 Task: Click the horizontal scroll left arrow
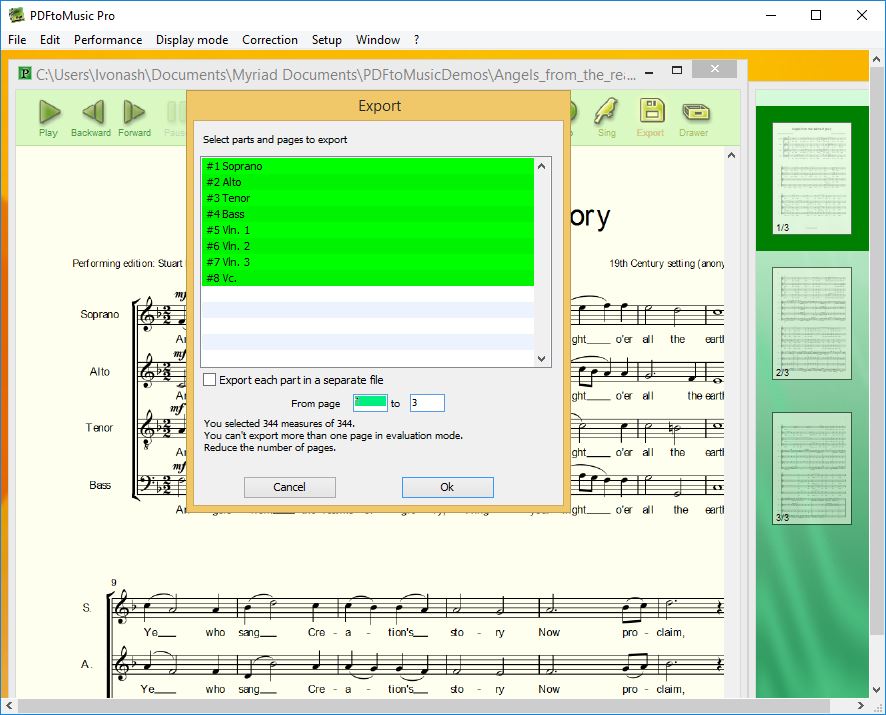click(8, 705)
